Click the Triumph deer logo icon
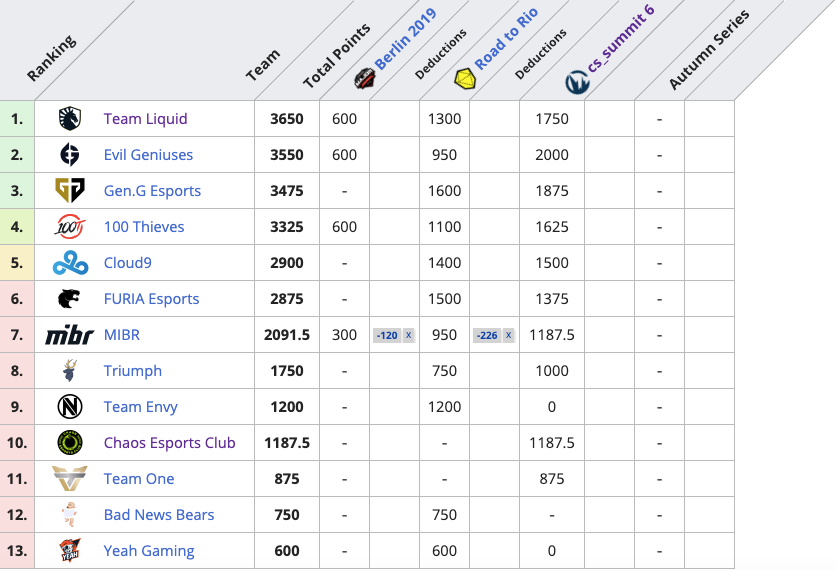The height and width of the screenshot is (570, 836). (70, 371)
